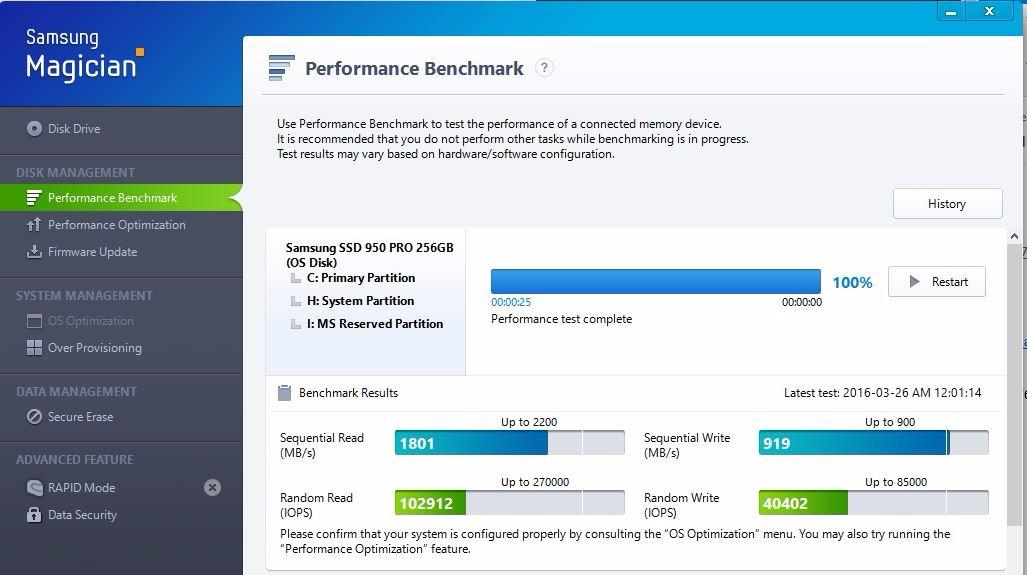
Task: Click the Samsung Magician logo
Action: coord(84,56)
